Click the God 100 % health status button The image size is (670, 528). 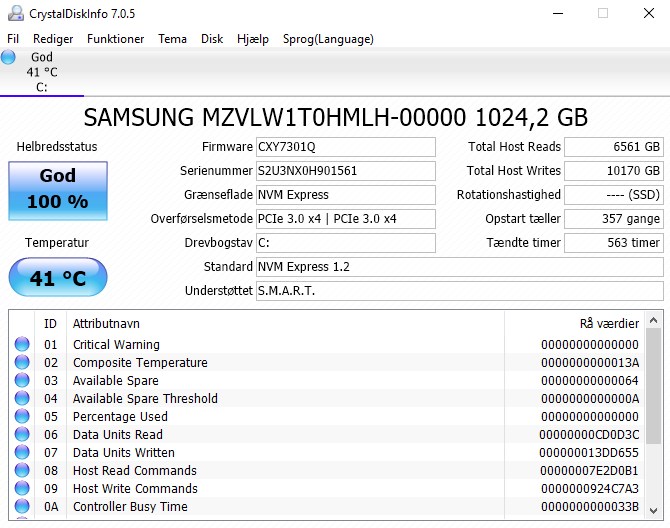pyautogui.click(x=57, y=188)
